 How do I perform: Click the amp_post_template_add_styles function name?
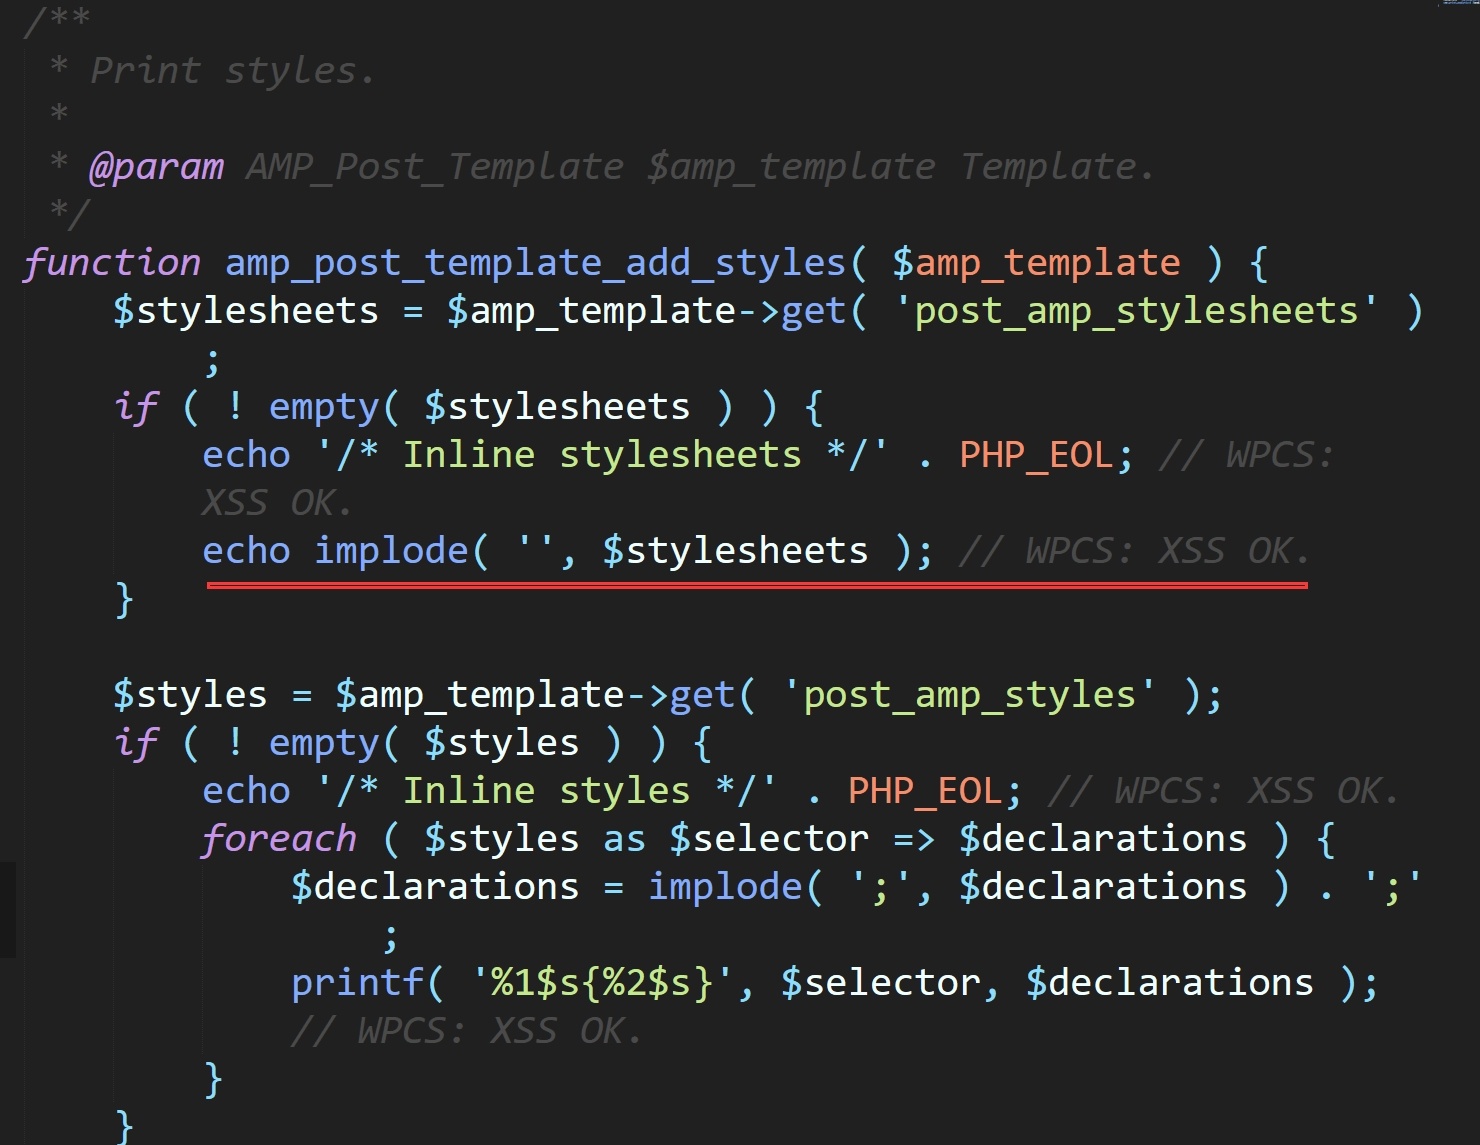click(x=535, y=263)
